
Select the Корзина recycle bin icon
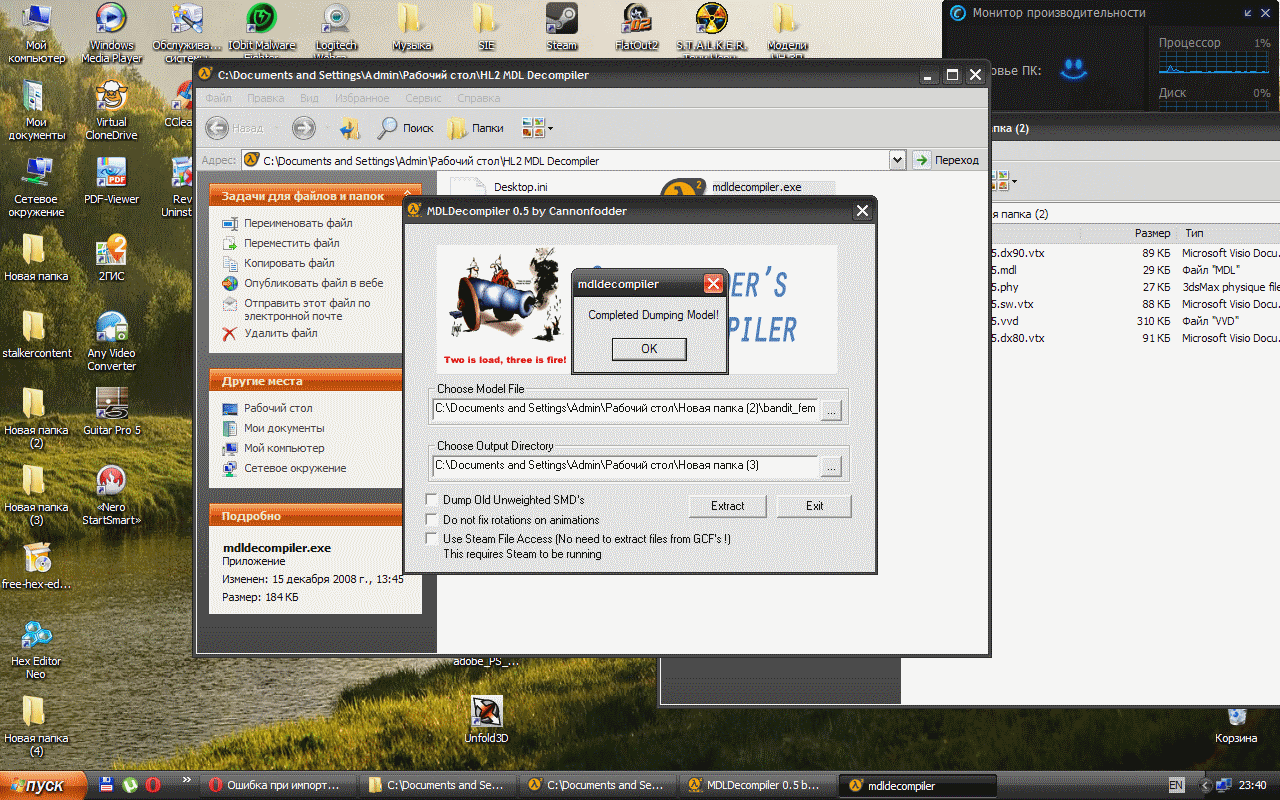[x=1236, y=724]
